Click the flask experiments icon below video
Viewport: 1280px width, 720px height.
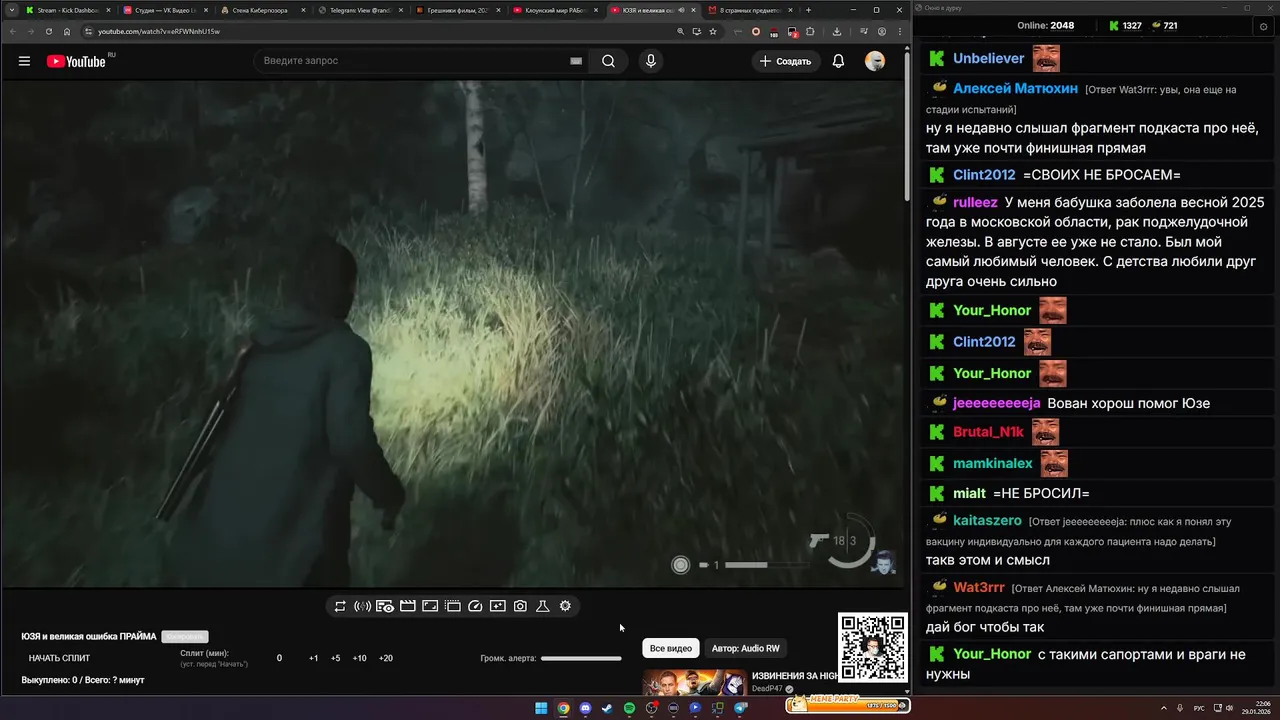(543, 606)
